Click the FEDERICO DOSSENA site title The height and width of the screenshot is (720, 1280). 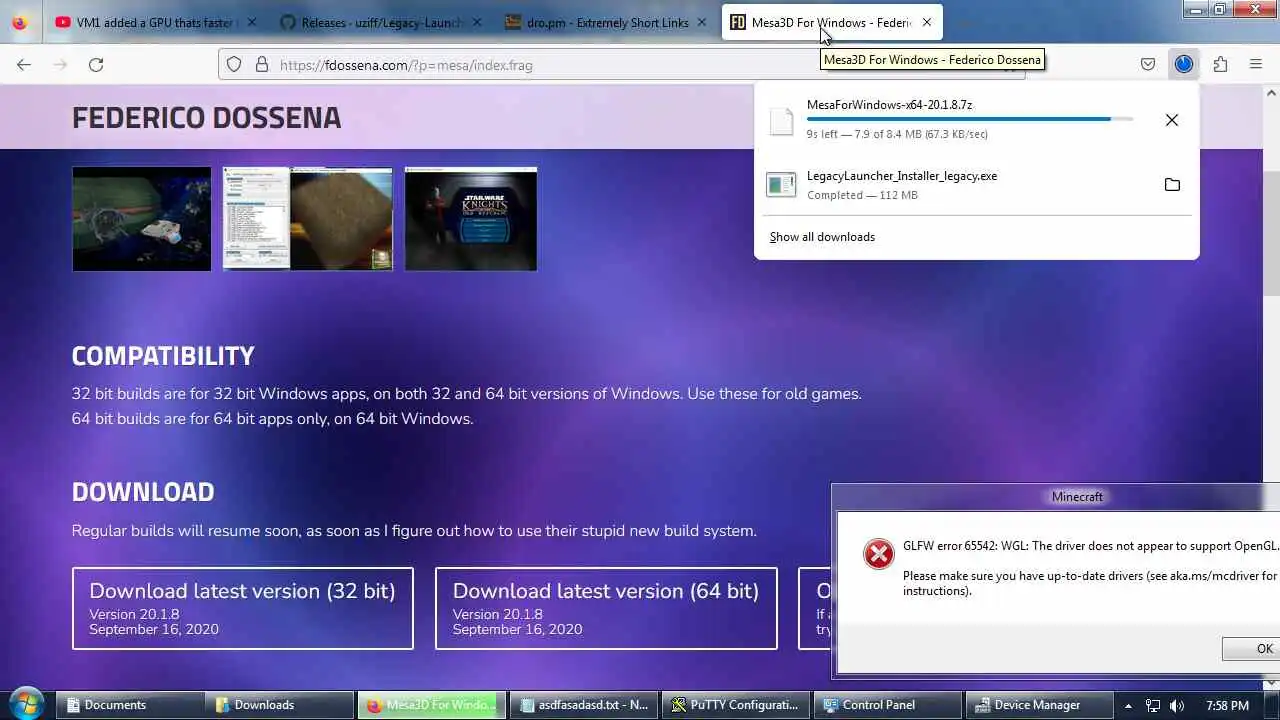click(206, 117)
